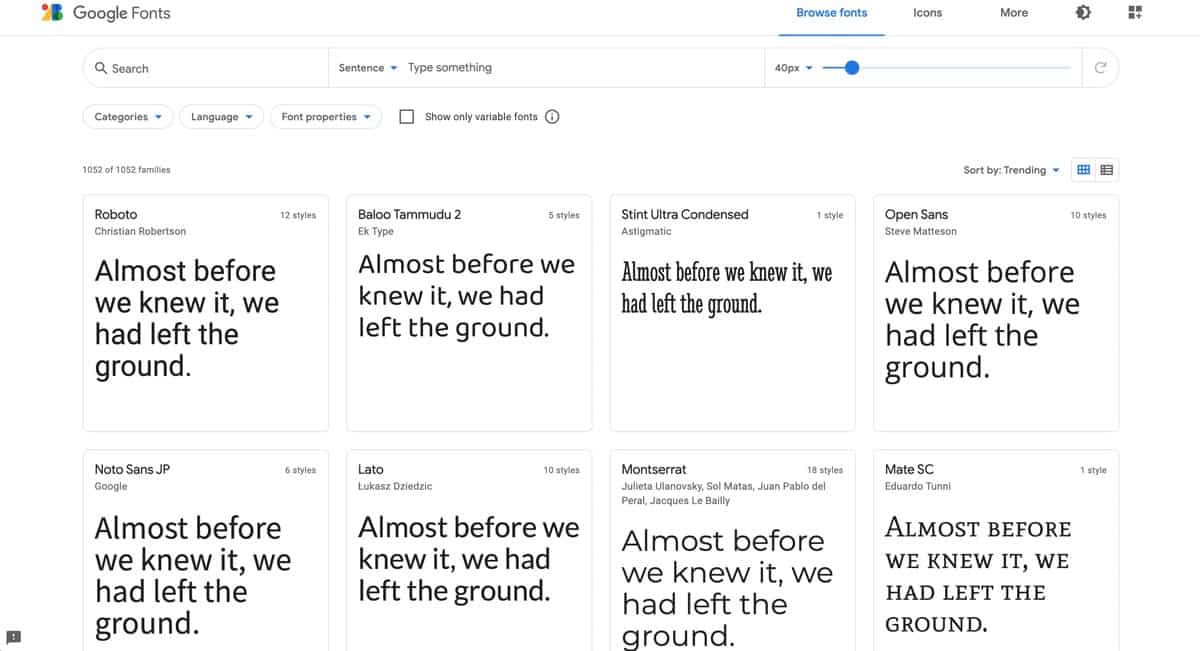This screenshot has height=651, width=1200.
Task: Switch to grid view layout
Action: pos(1083,170)
